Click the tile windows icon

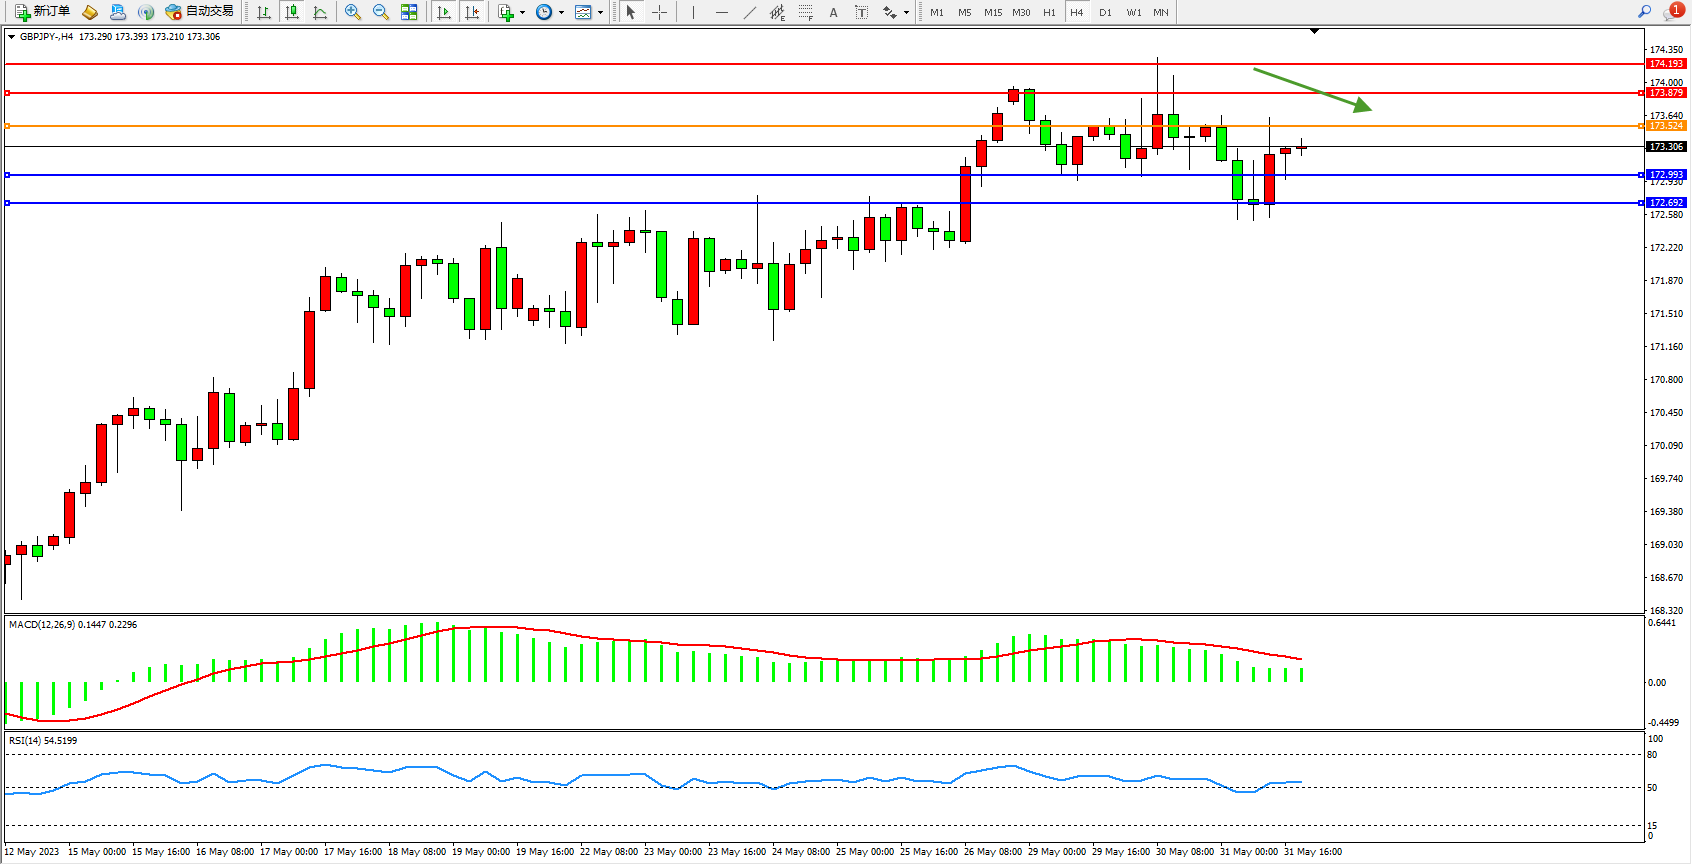pos(409,12)
